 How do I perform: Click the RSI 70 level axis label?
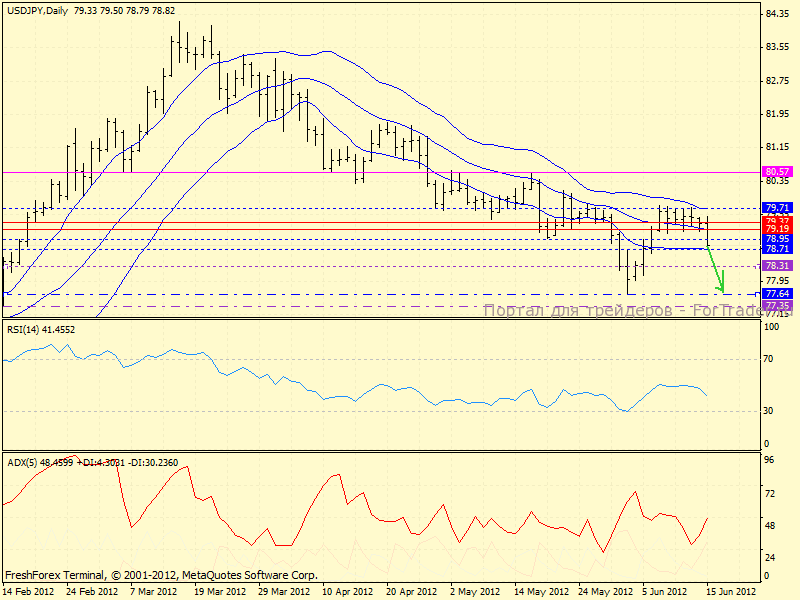pos(770,358)
